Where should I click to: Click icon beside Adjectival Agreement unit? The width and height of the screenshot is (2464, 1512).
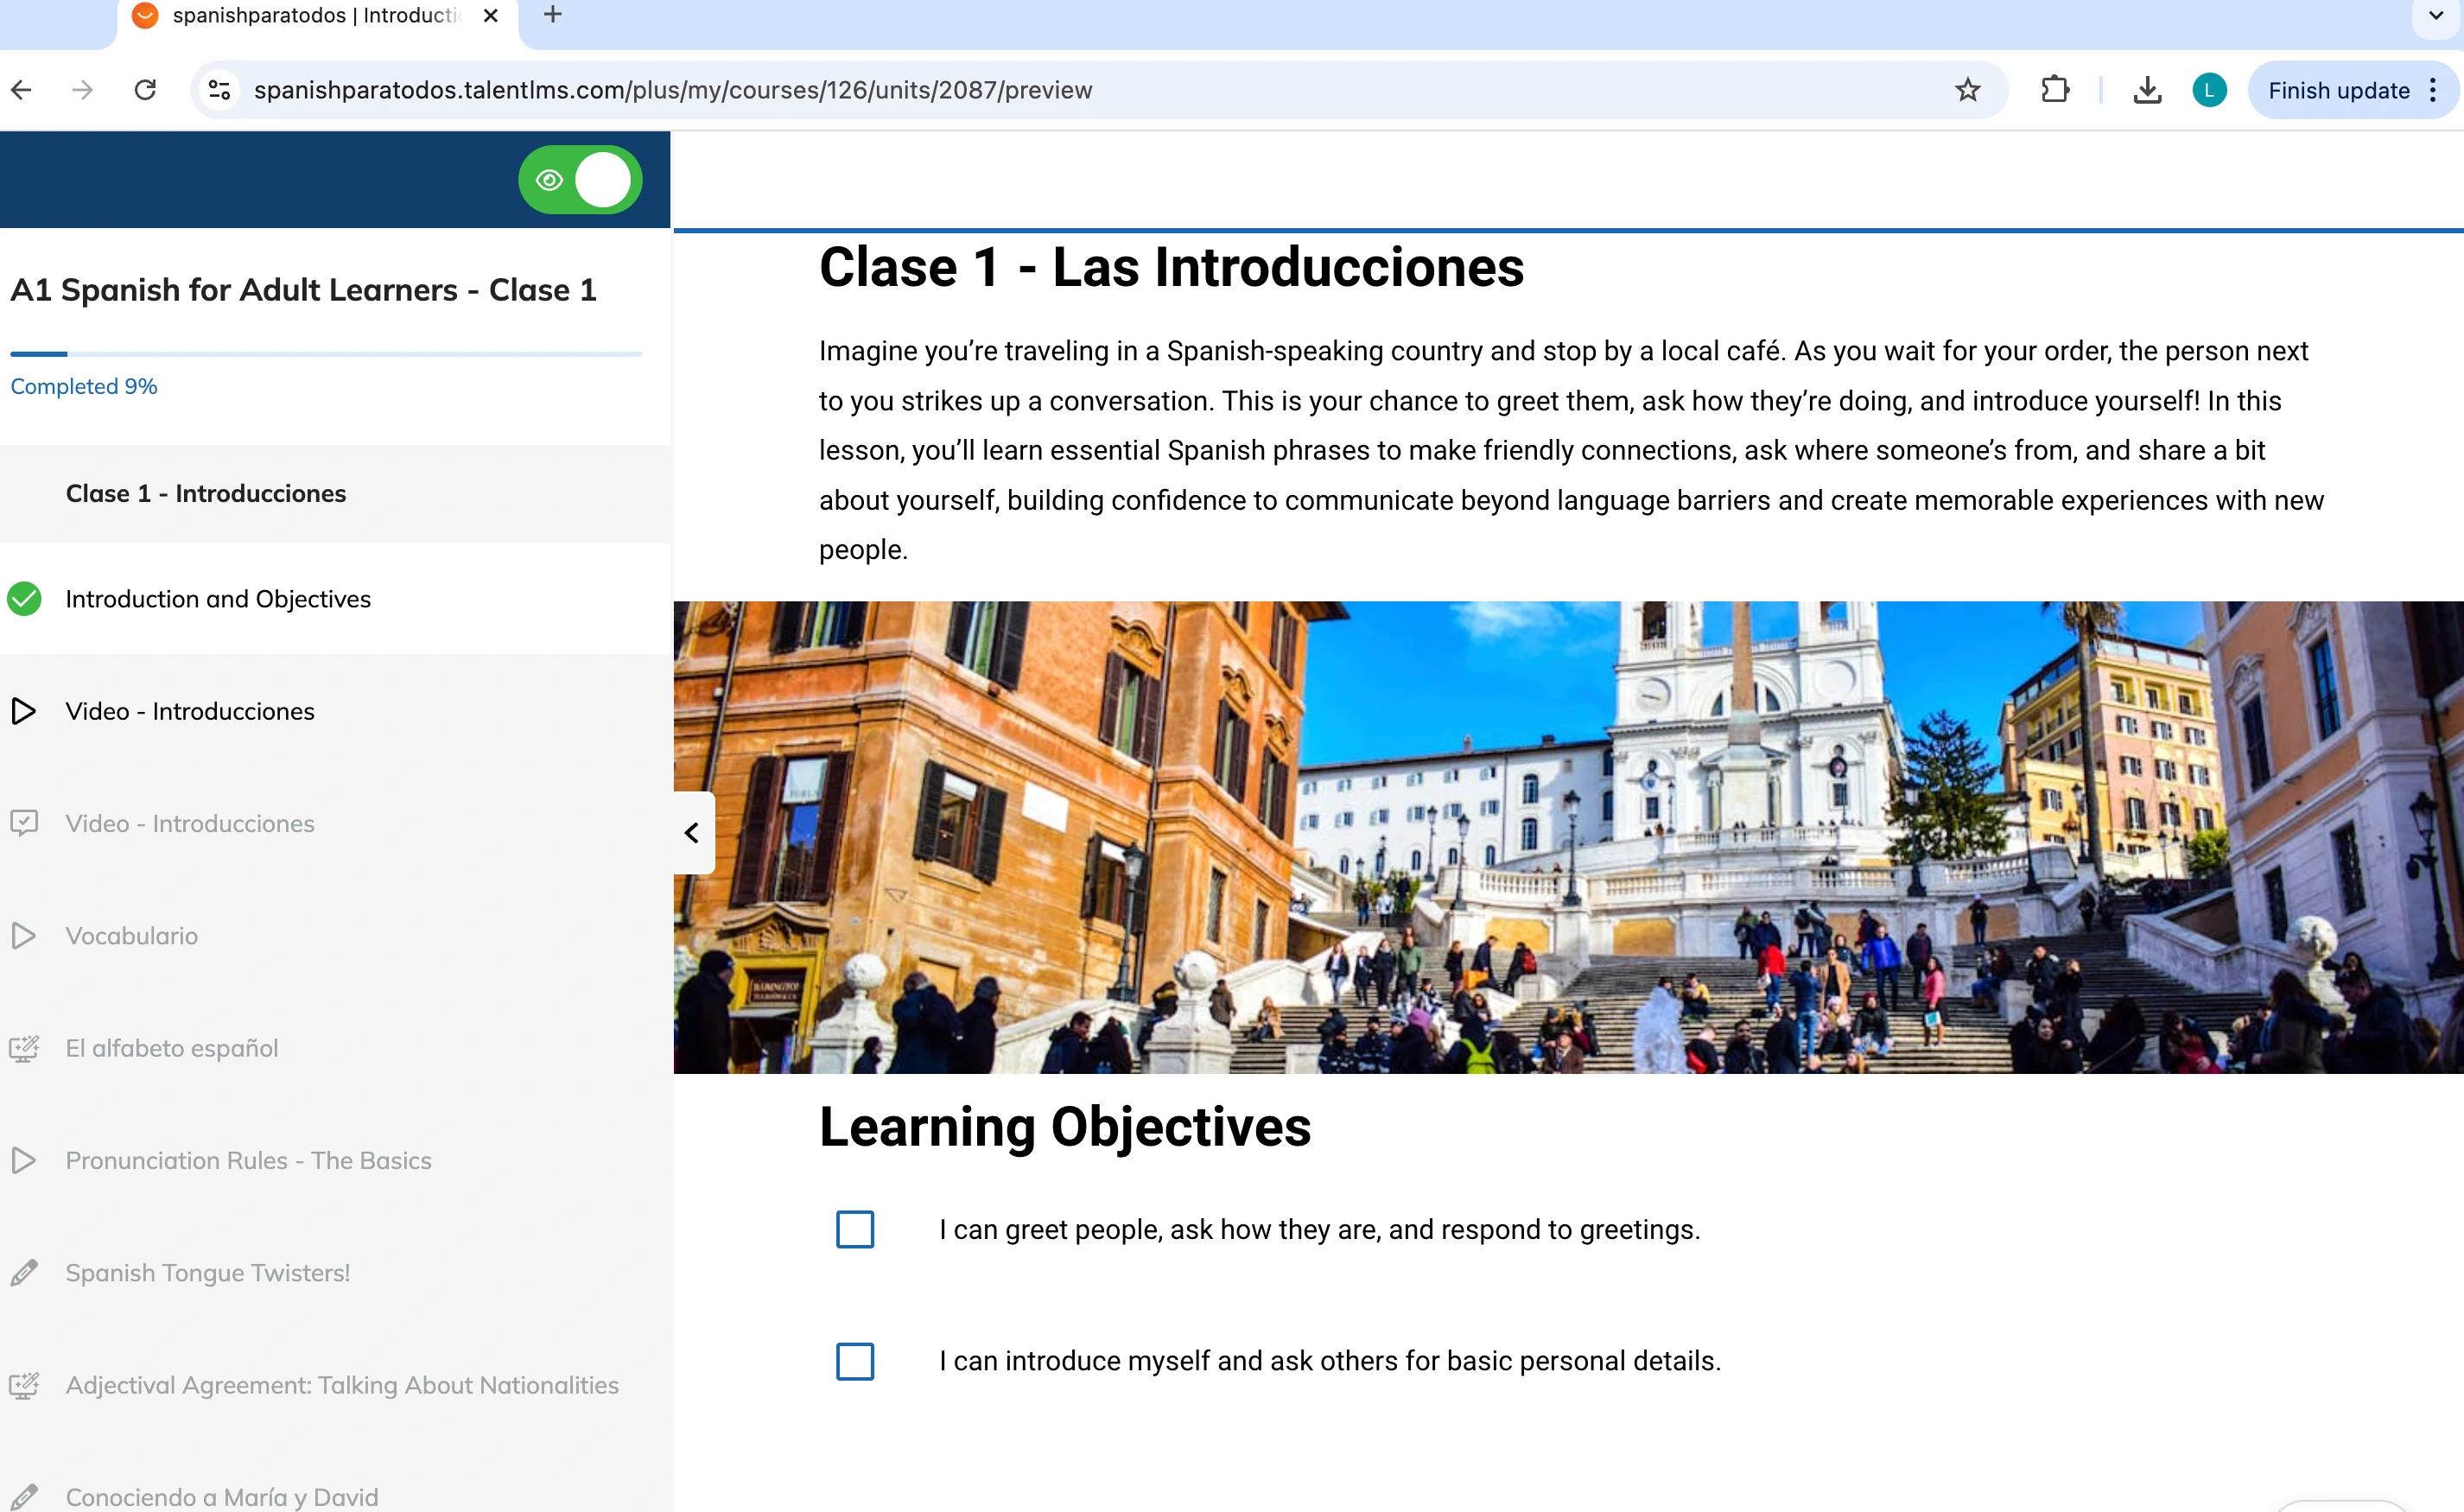(24, 1385)
